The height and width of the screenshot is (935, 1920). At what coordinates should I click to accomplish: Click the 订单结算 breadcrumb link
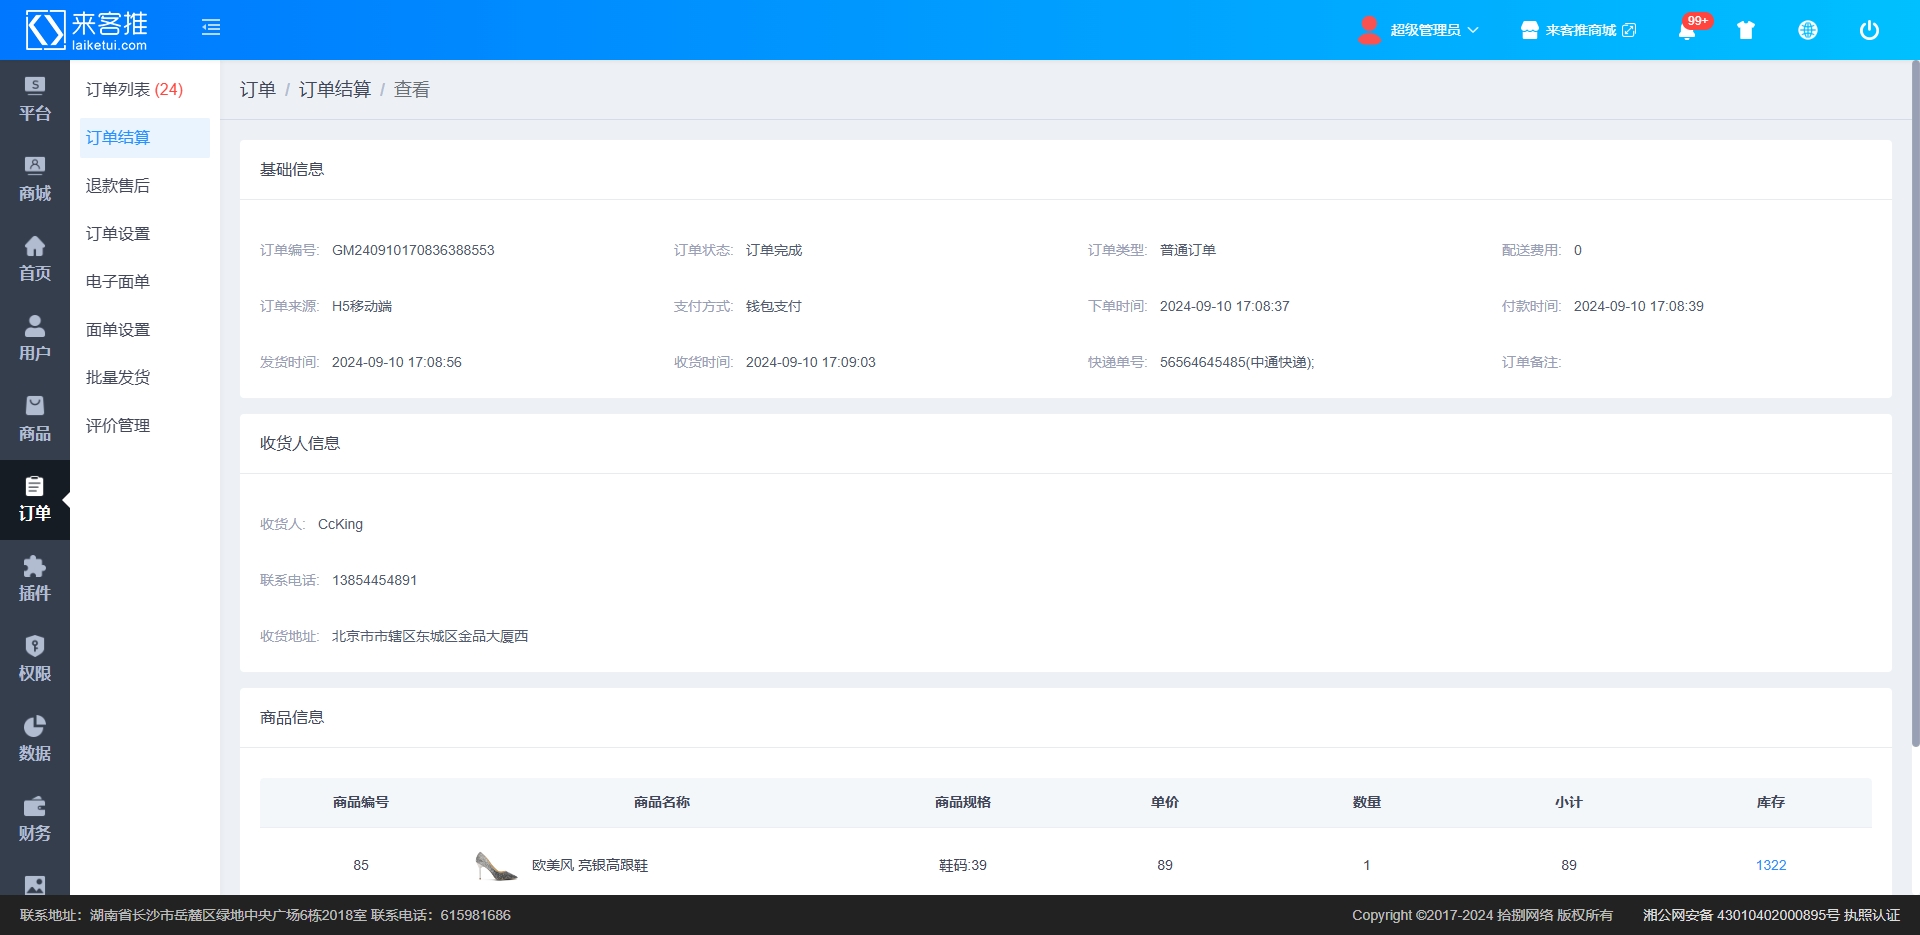pos(334,90)
